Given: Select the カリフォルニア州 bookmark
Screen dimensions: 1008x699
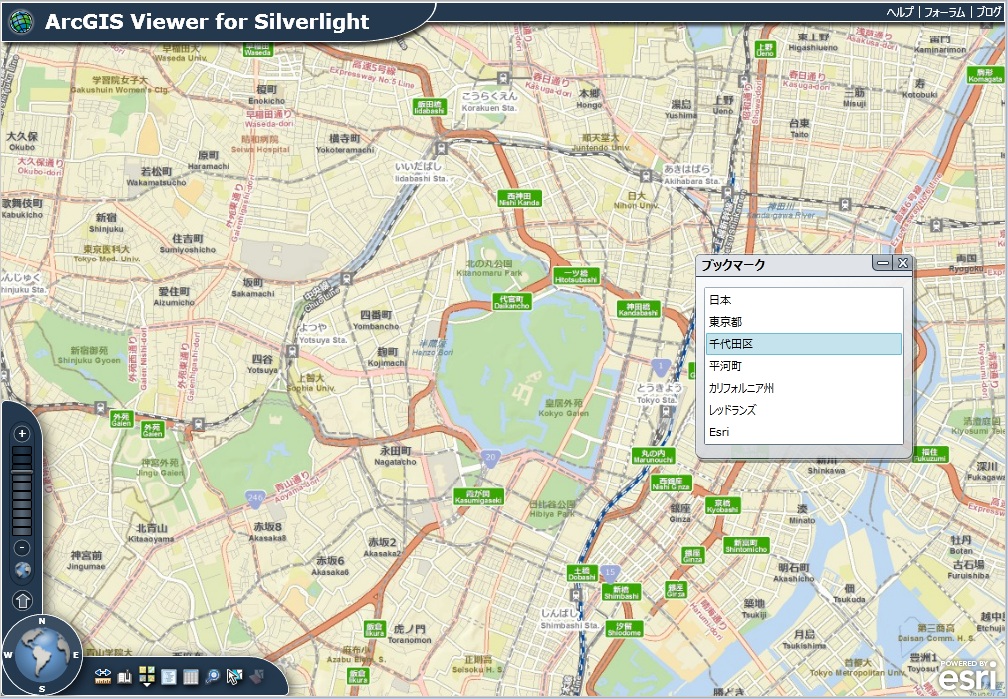Looking at the screenshot, I should [x=804, y=388].
